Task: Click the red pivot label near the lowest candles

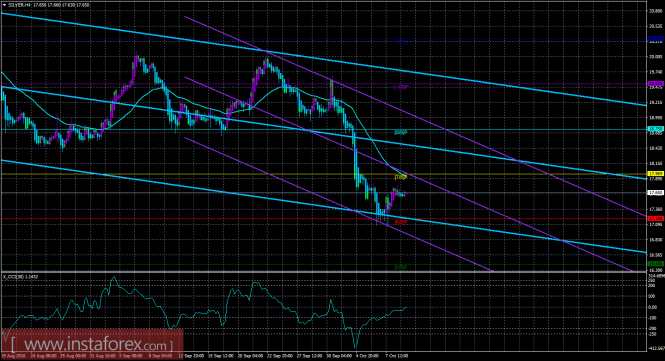Action: 401,221
